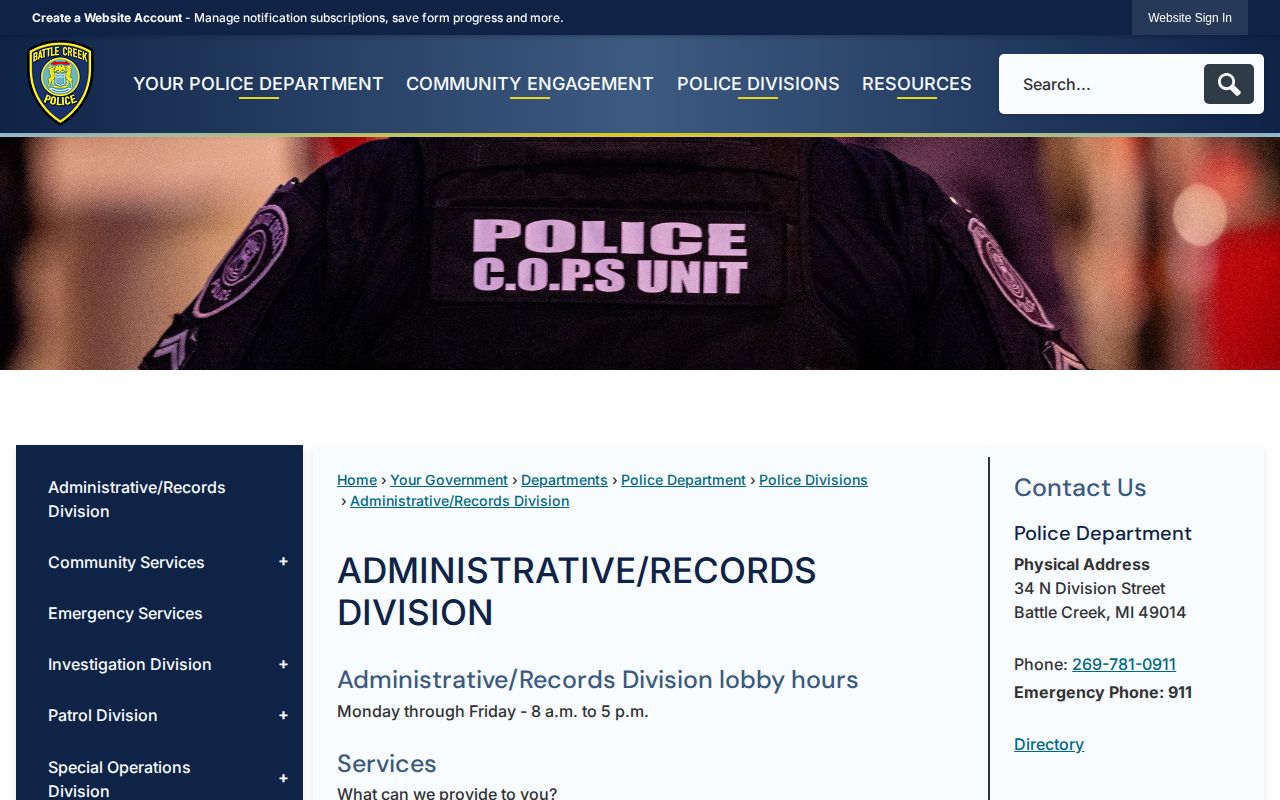Image resolution: width=1280 pixels, height=800 pixels.
Task: Call the 269-781-0911 phone link
Action: (x=1124, y=664)
